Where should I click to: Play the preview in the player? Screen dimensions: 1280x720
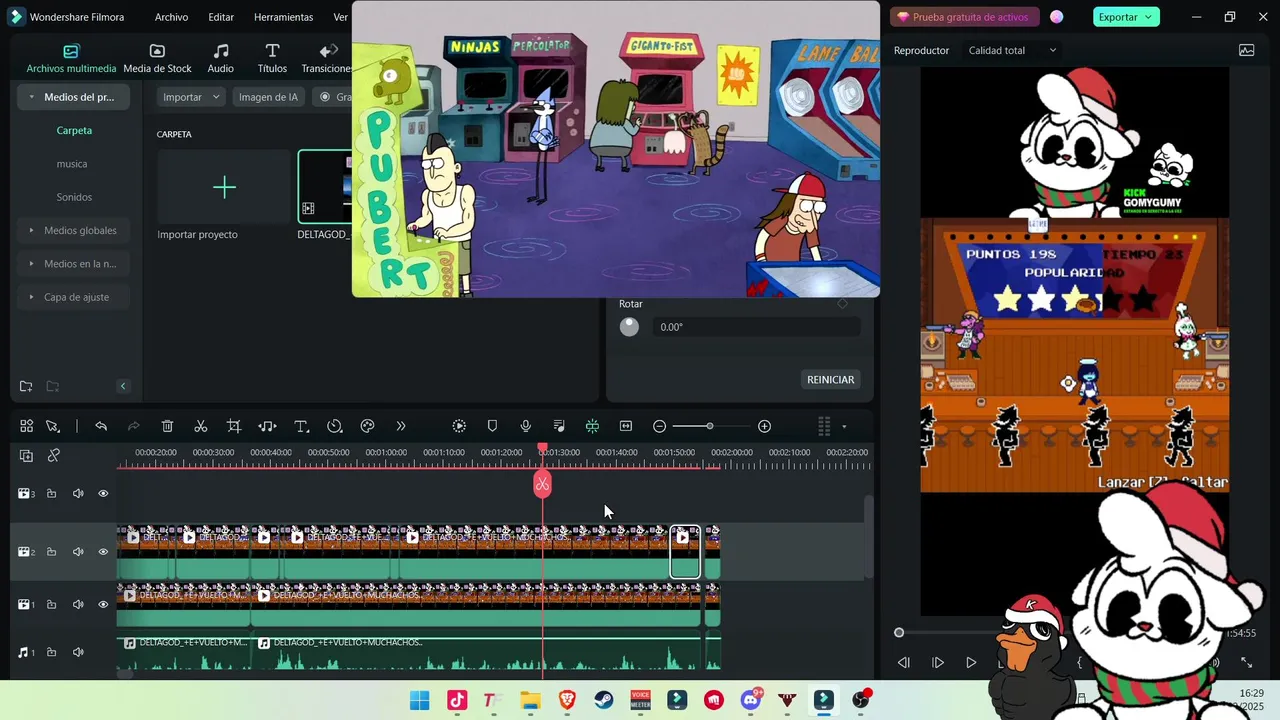tap(970, 662)
